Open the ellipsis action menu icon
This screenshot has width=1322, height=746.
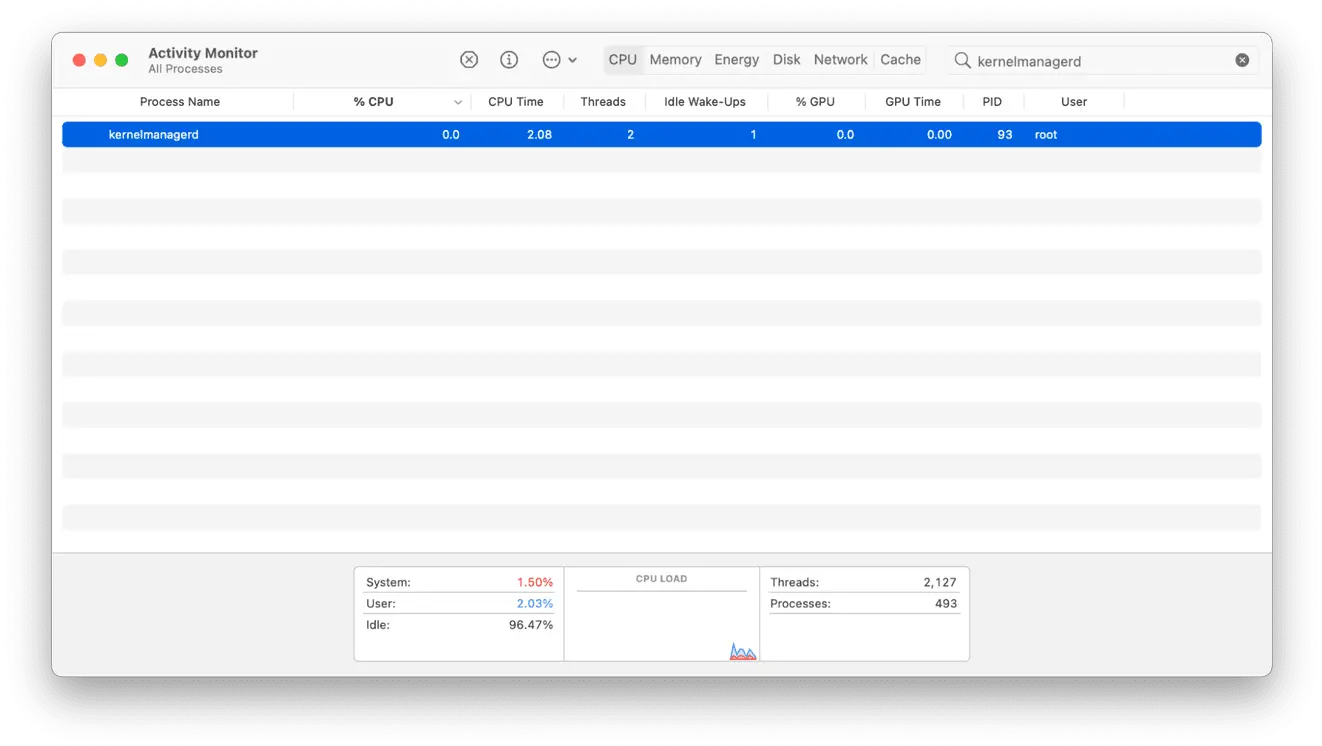(x=551, y=60)
